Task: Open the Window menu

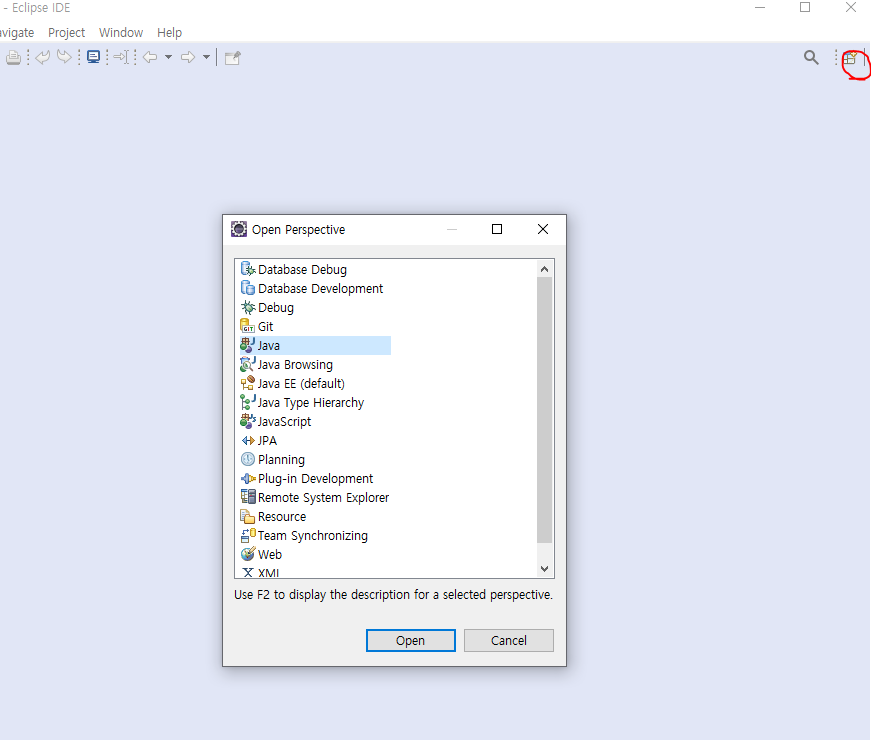Action: 121,33
